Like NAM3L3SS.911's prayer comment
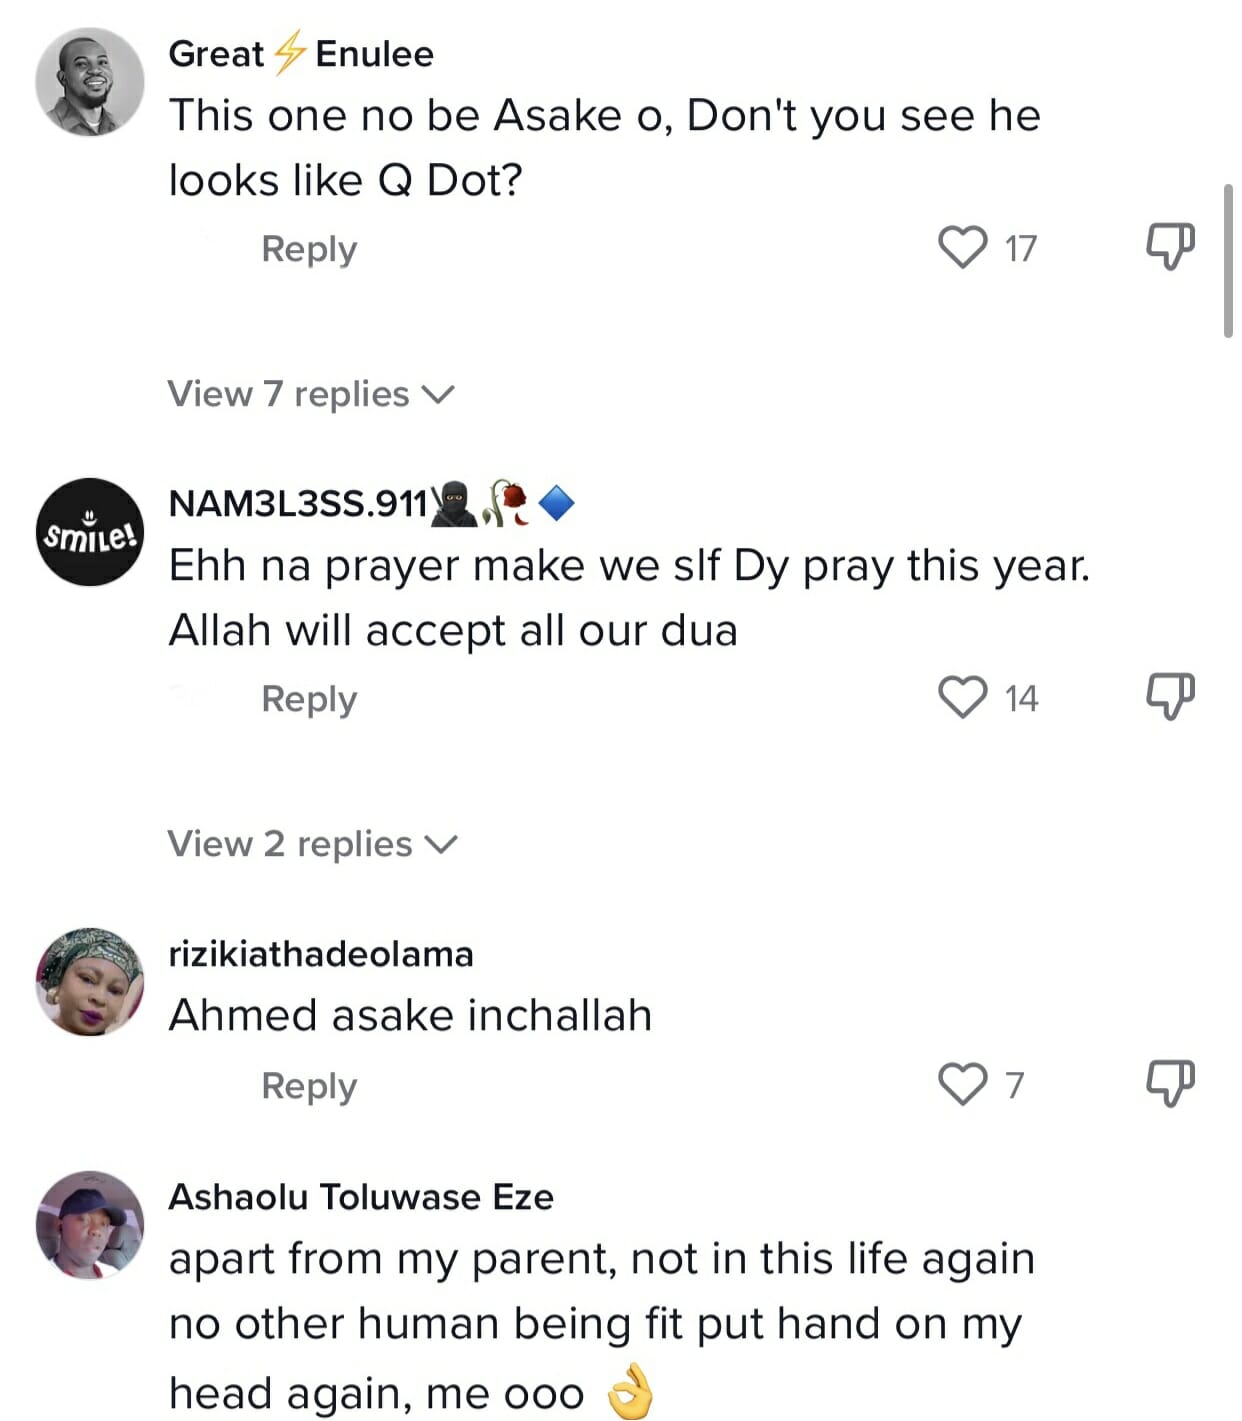The image size is (1242, 1421). tap(963, 697)
